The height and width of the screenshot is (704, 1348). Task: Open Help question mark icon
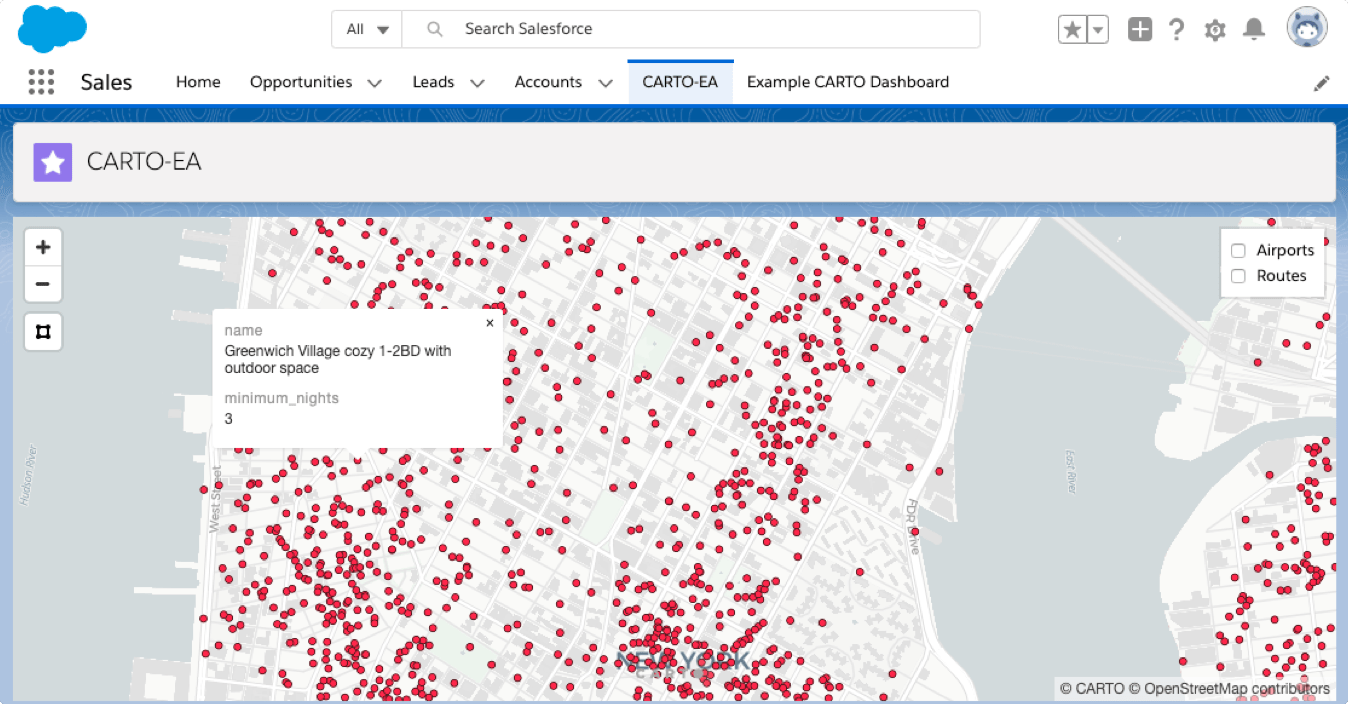(x=1177, y=30)
